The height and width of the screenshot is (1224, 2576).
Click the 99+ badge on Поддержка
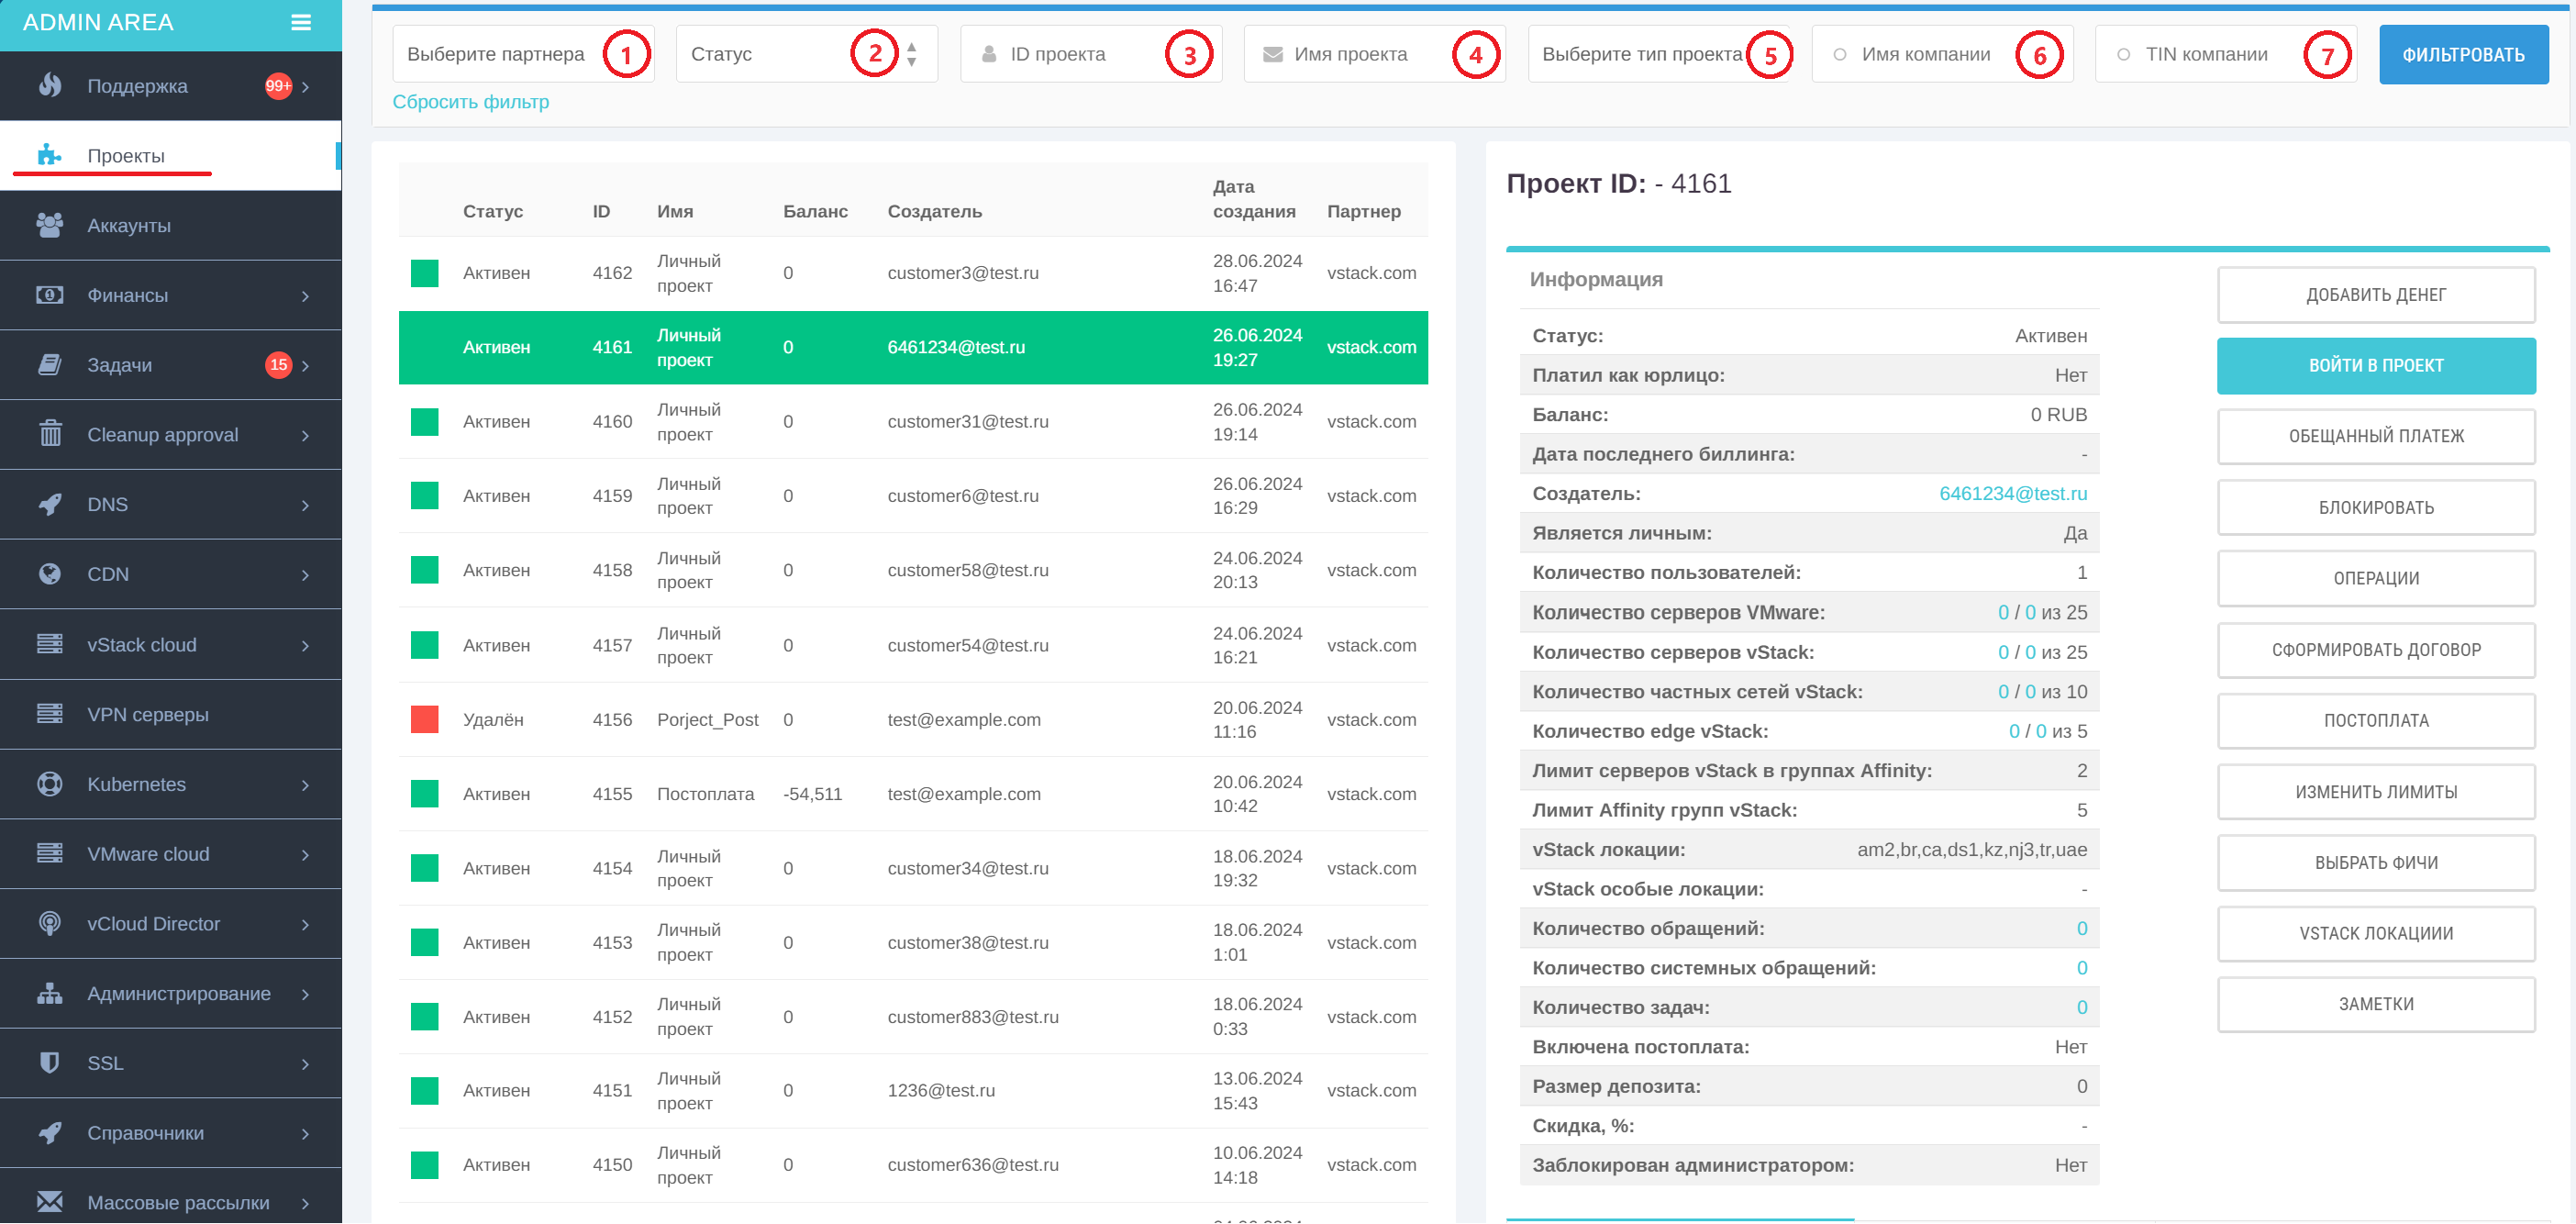(x=278, y=86)
